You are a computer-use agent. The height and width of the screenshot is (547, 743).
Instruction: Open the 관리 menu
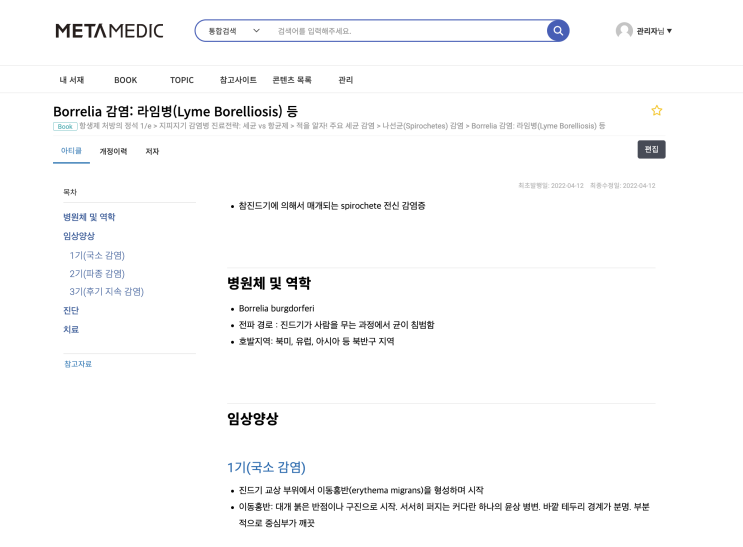(345, 80)
